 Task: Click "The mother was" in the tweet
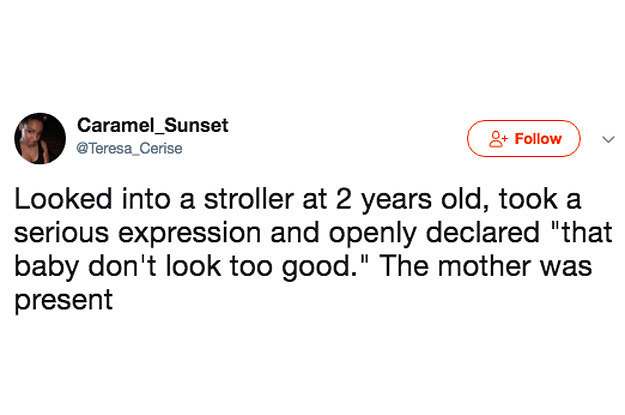click(487, 266)
